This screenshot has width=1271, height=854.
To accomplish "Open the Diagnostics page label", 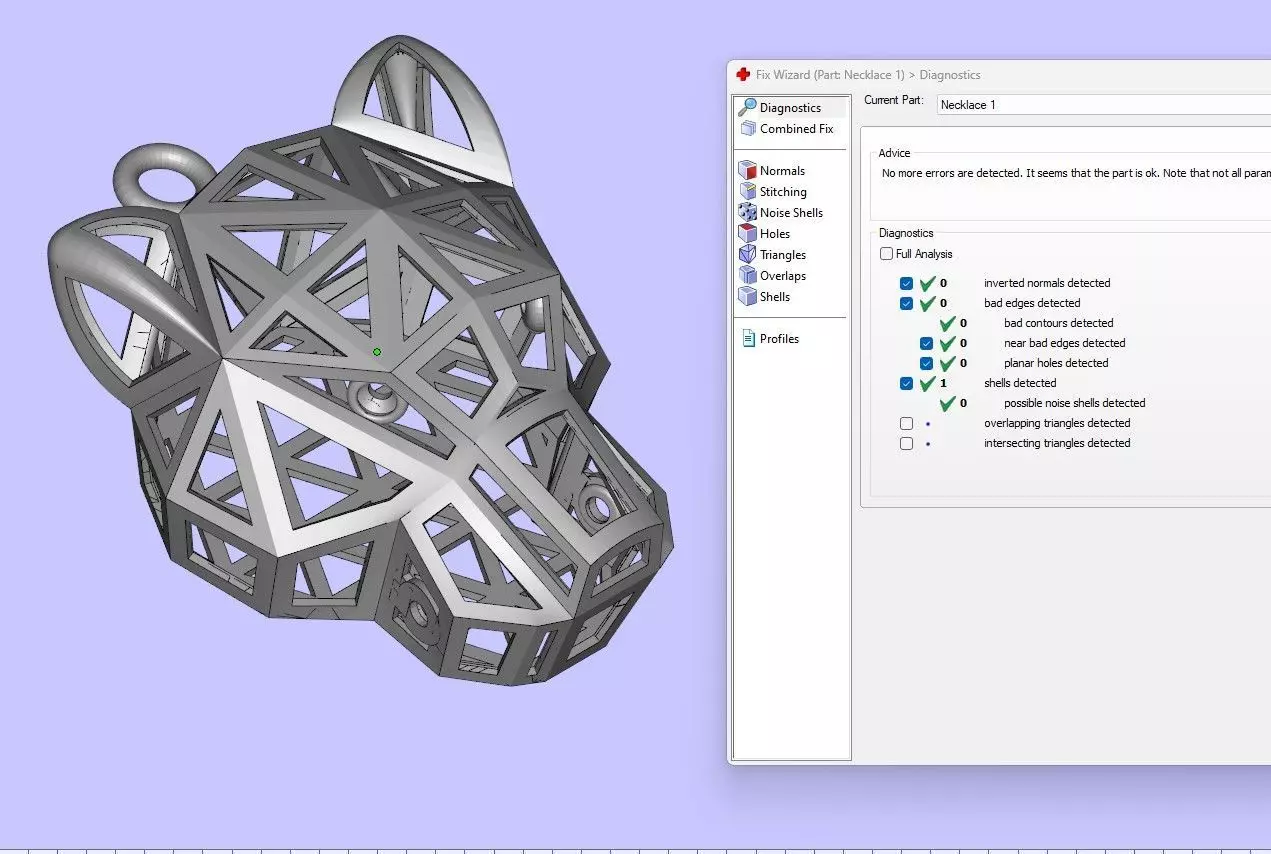I will (x=790, y=108).
